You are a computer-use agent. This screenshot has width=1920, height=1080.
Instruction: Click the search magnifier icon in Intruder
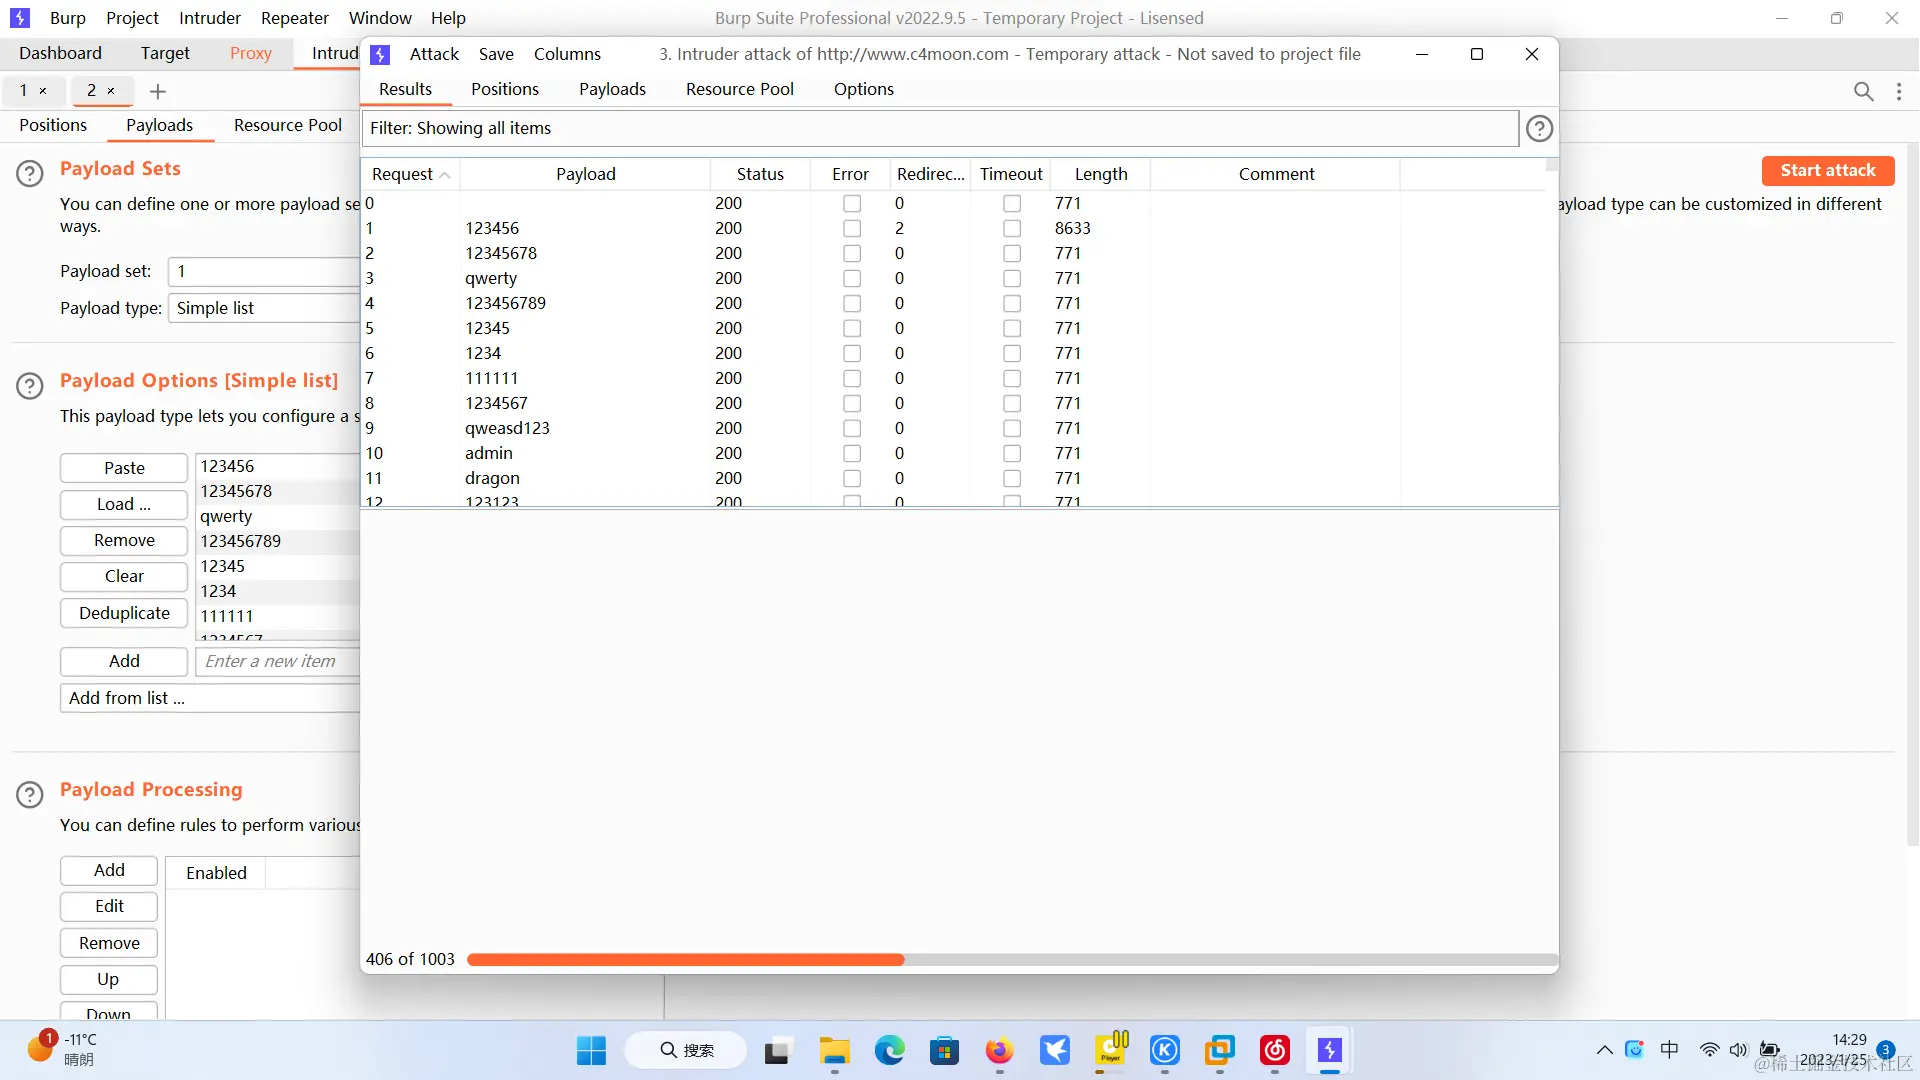[x=1863, y=92]
